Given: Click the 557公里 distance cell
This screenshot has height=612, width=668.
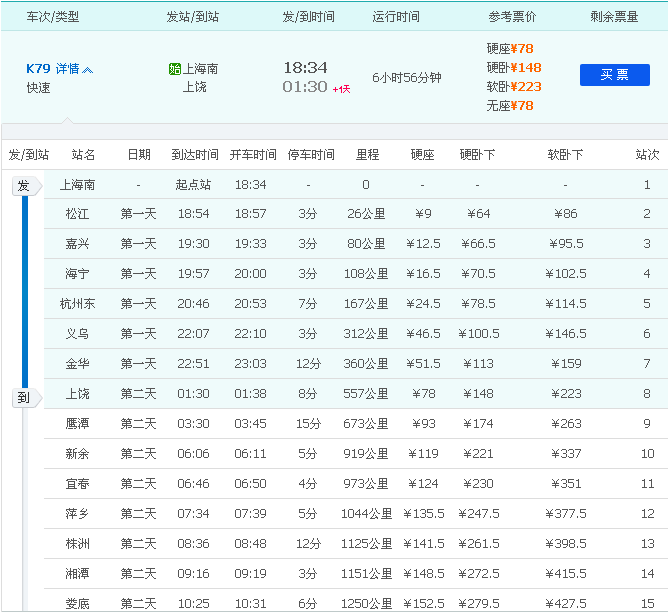Looking at the screenshot, I should (x=366, y=394).
